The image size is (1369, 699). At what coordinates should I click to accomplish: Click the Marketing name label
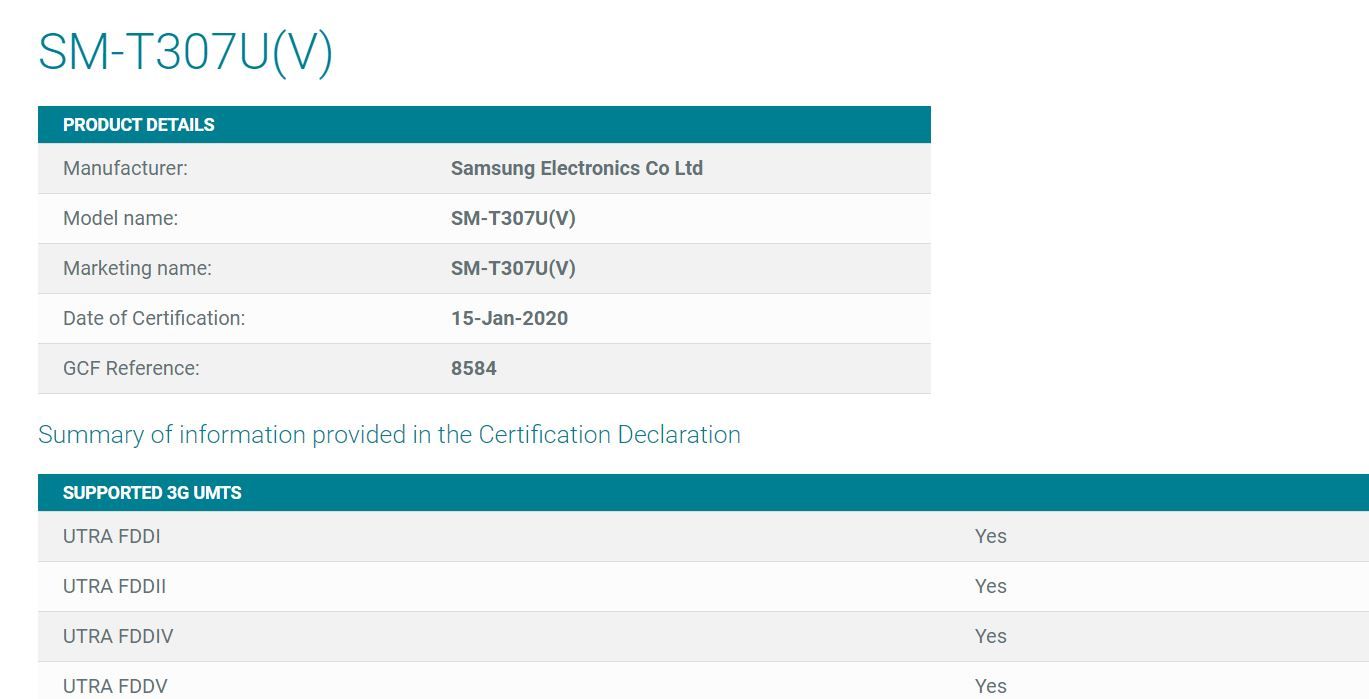point(137,268)
